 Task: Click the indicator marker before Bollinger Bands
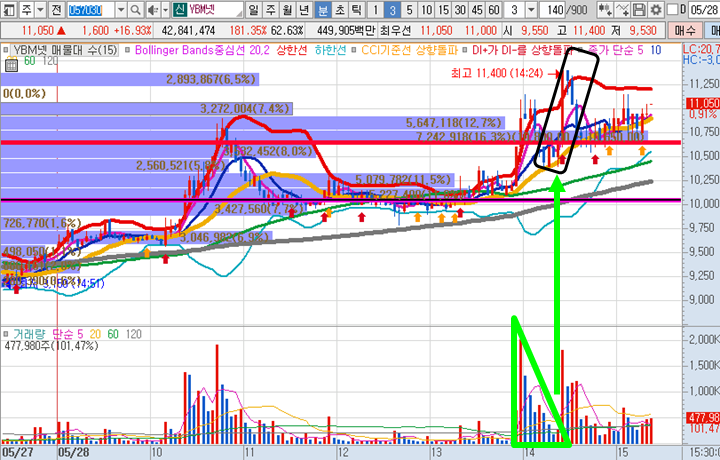(129, 50)
